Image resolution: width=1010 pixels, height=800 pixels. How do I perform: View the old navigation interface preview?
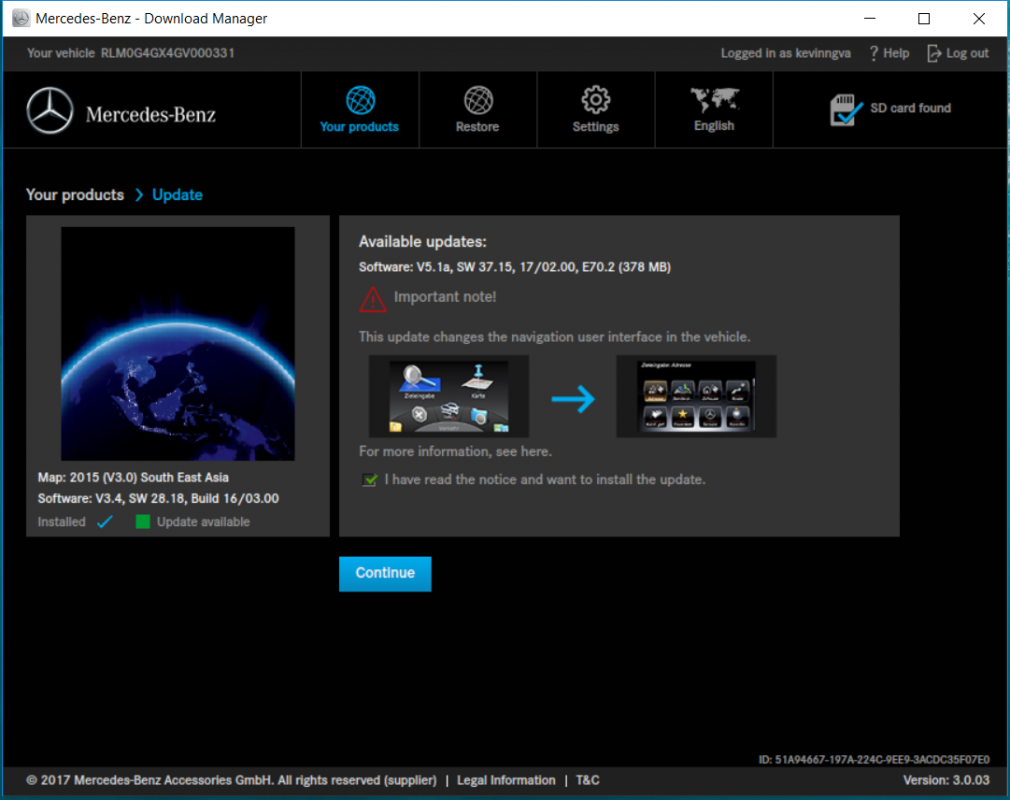(448, 396)
